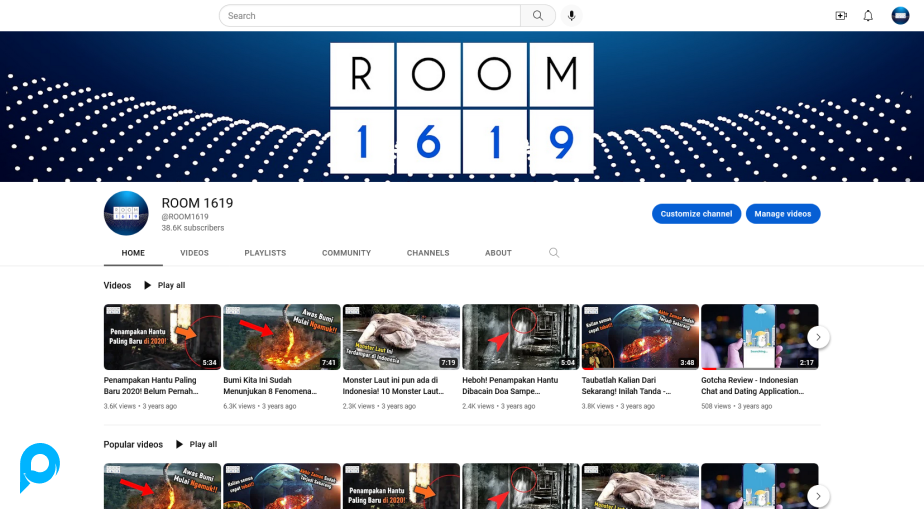Open the create video icon
The image size is (924, 509).
[x=840, y=16]
